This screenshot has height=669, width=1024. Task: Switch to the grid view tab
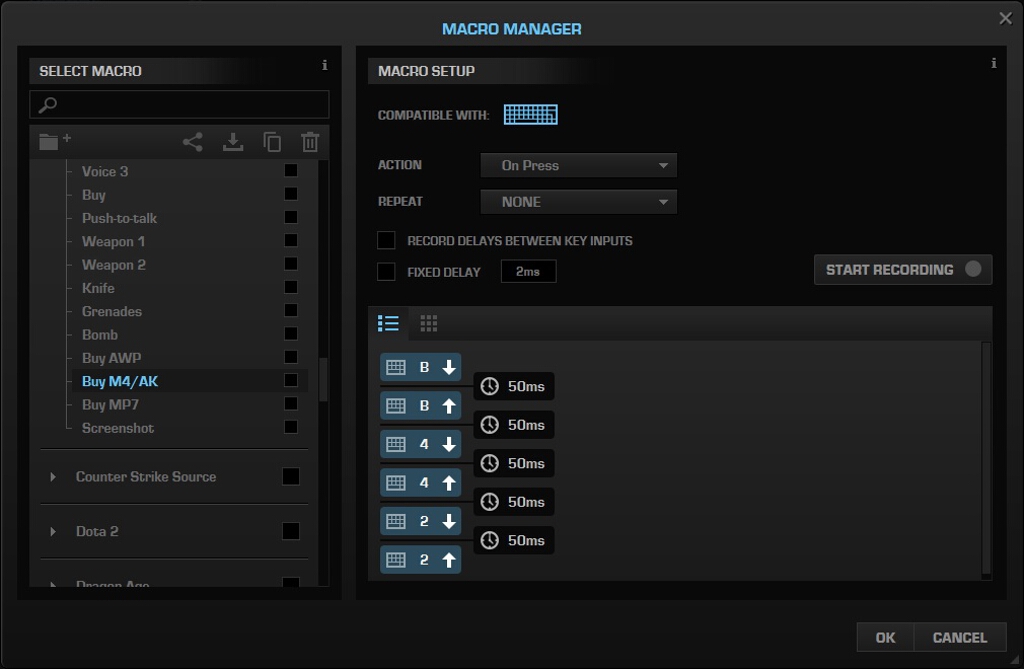[429, 323]
